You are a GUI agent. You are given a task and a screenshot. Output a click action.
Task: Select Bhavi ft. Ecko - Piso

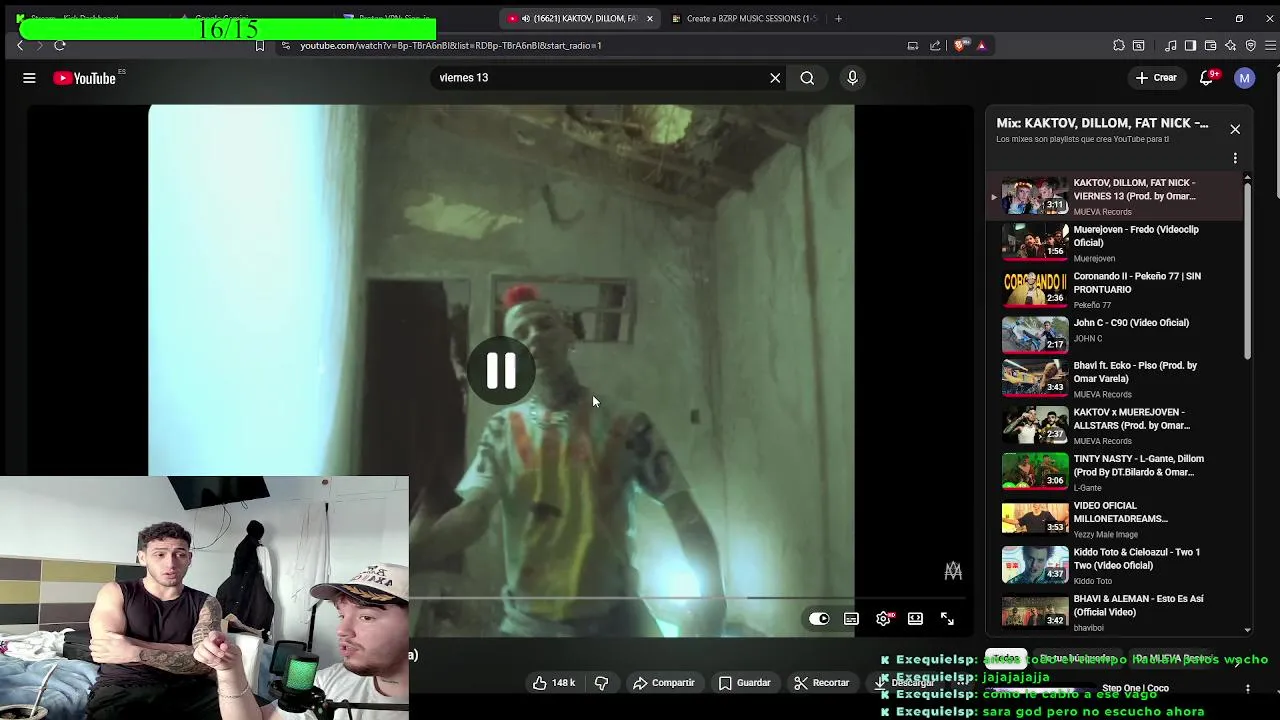click(1115, 379)
